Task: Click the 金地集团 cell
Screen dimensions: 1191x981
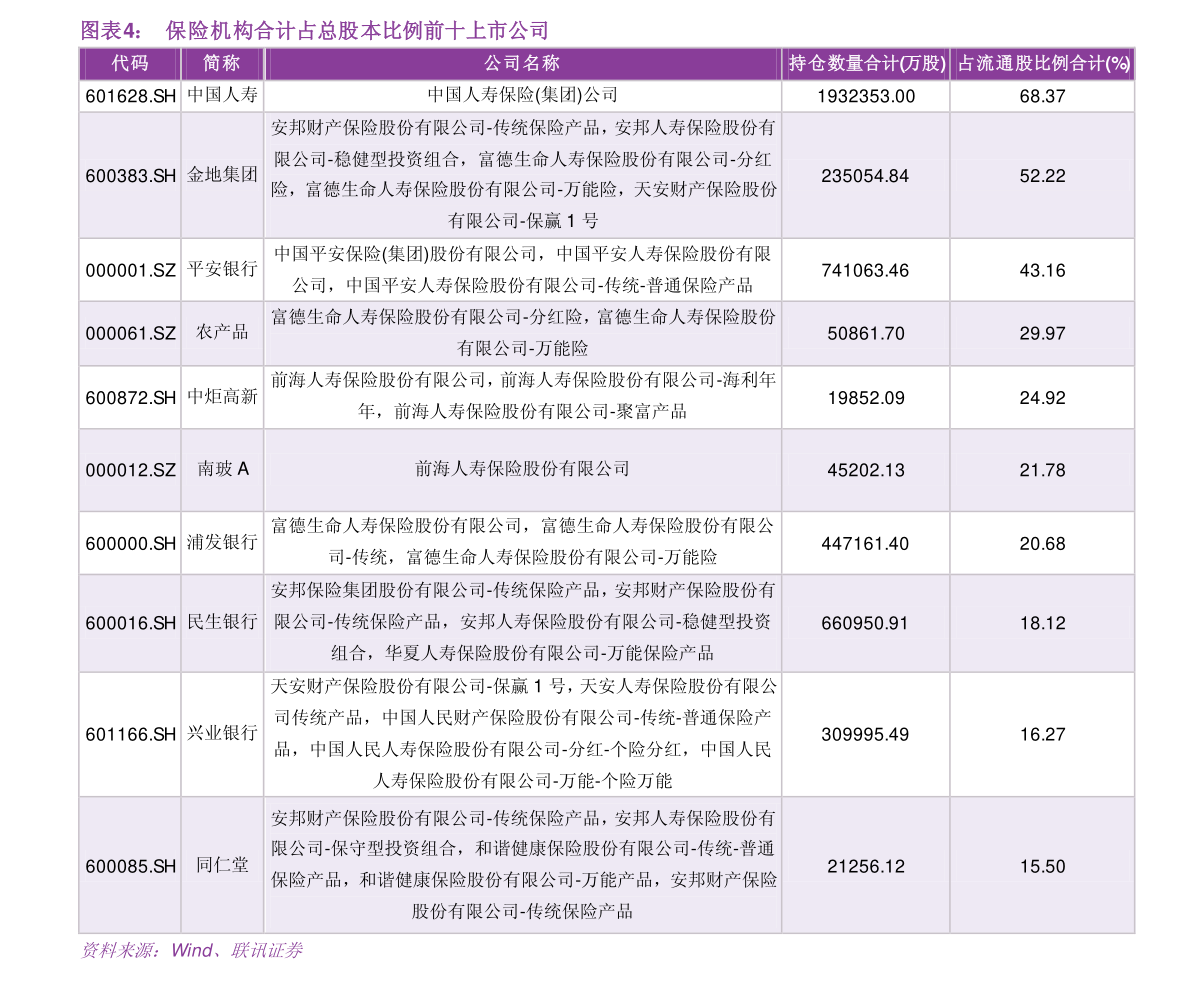Action: coord(221,174)
